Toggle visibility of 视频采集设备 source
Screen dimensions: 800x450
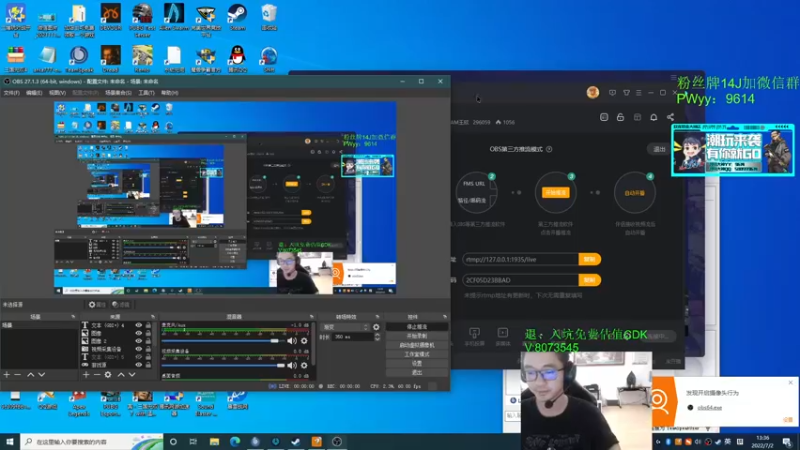click(138, 349)
